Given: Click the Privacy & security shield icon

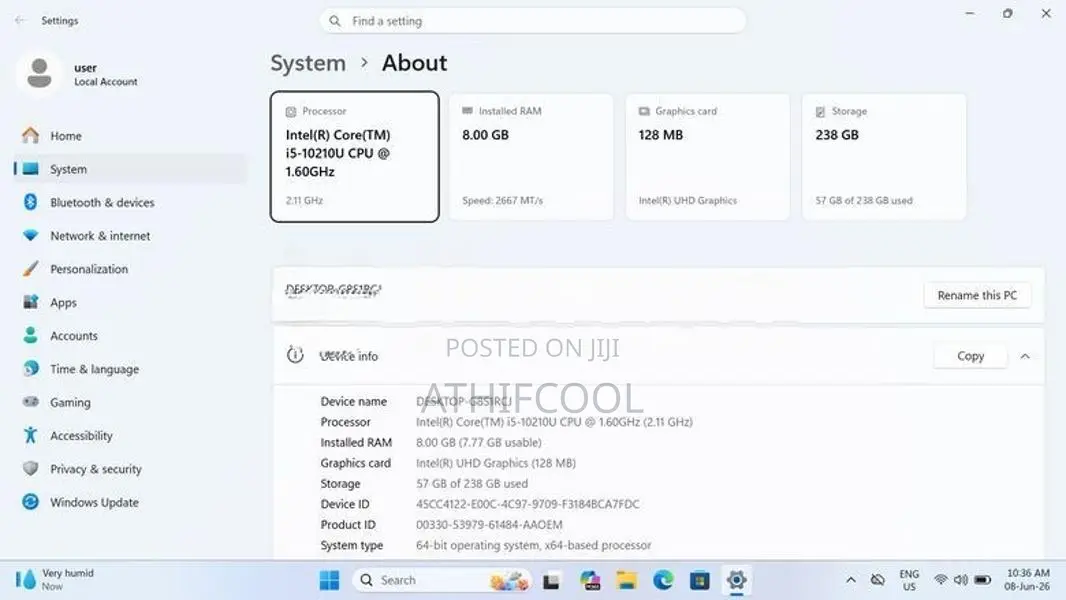Looking at the screenshot, I should tap(31, 468).
